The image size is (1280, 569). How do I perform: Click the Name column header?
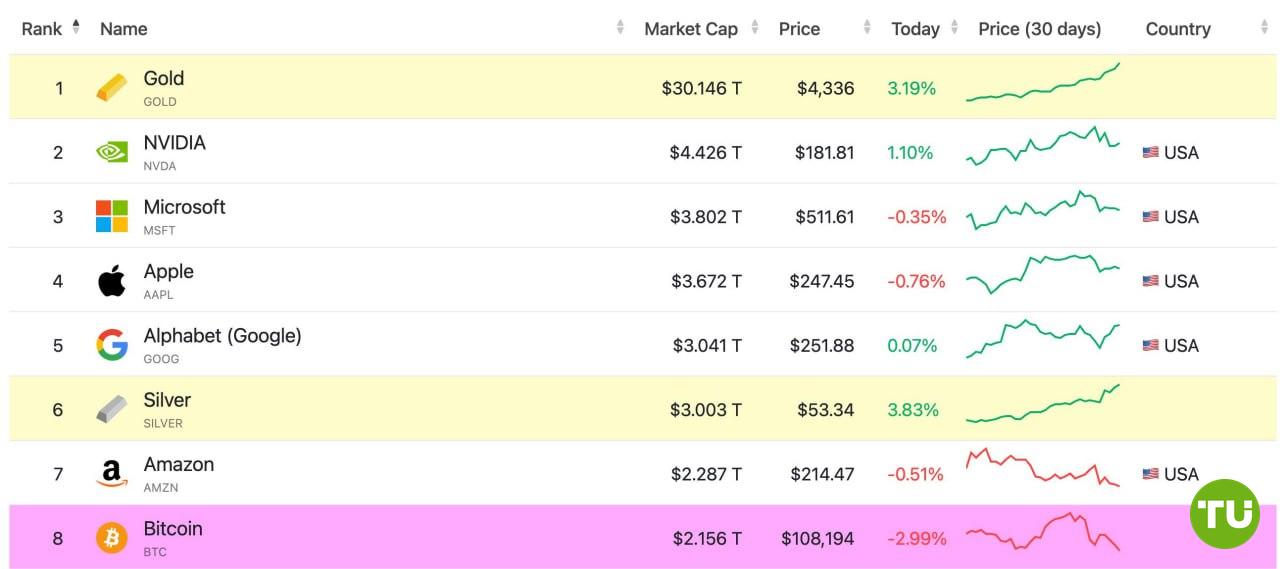tap(124, 29)
